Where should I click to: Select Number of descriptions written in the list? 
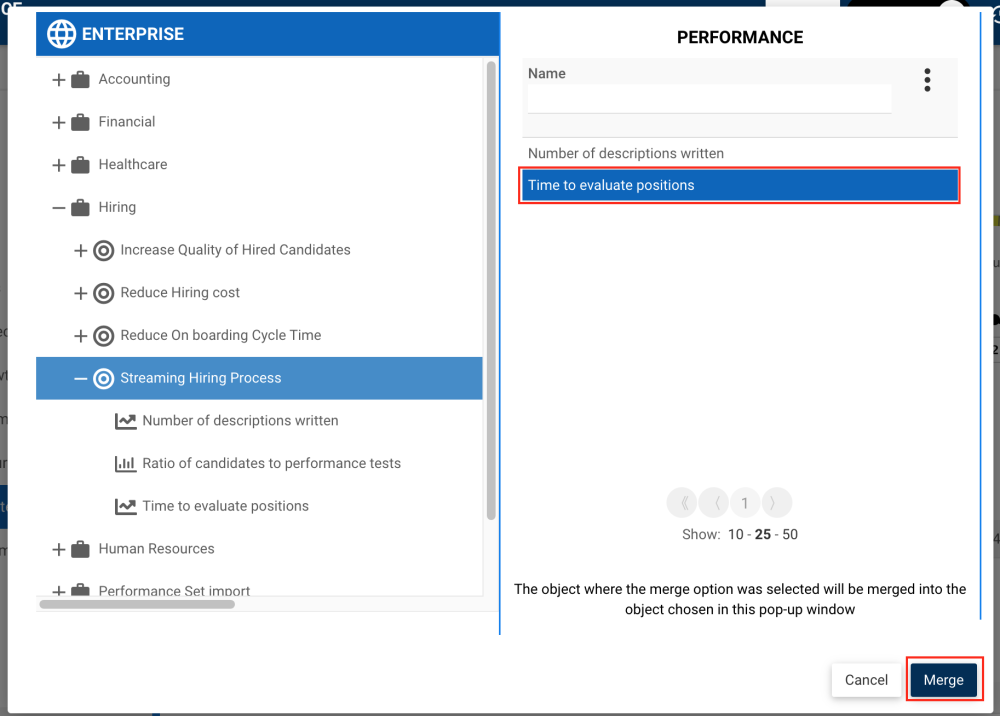[625, 153]
